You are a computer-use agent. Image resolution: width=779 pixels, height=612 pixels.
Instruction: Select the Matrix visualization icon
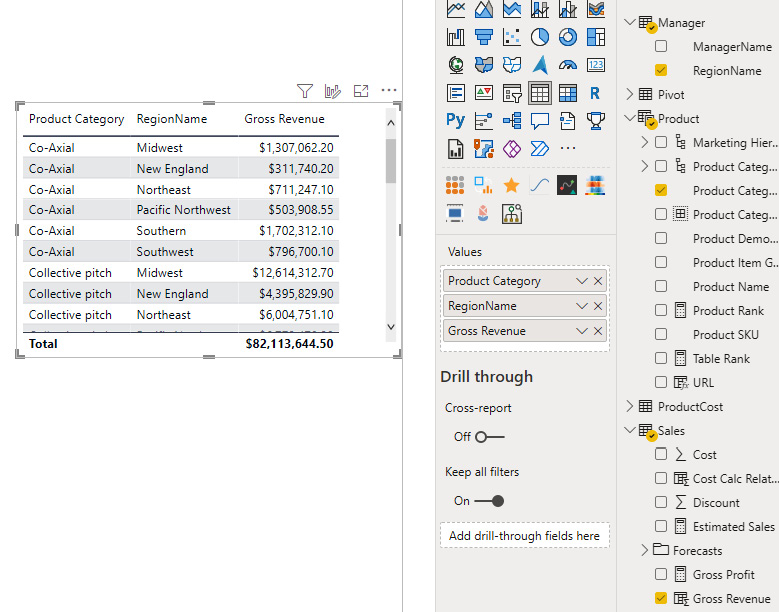point(568,93)
